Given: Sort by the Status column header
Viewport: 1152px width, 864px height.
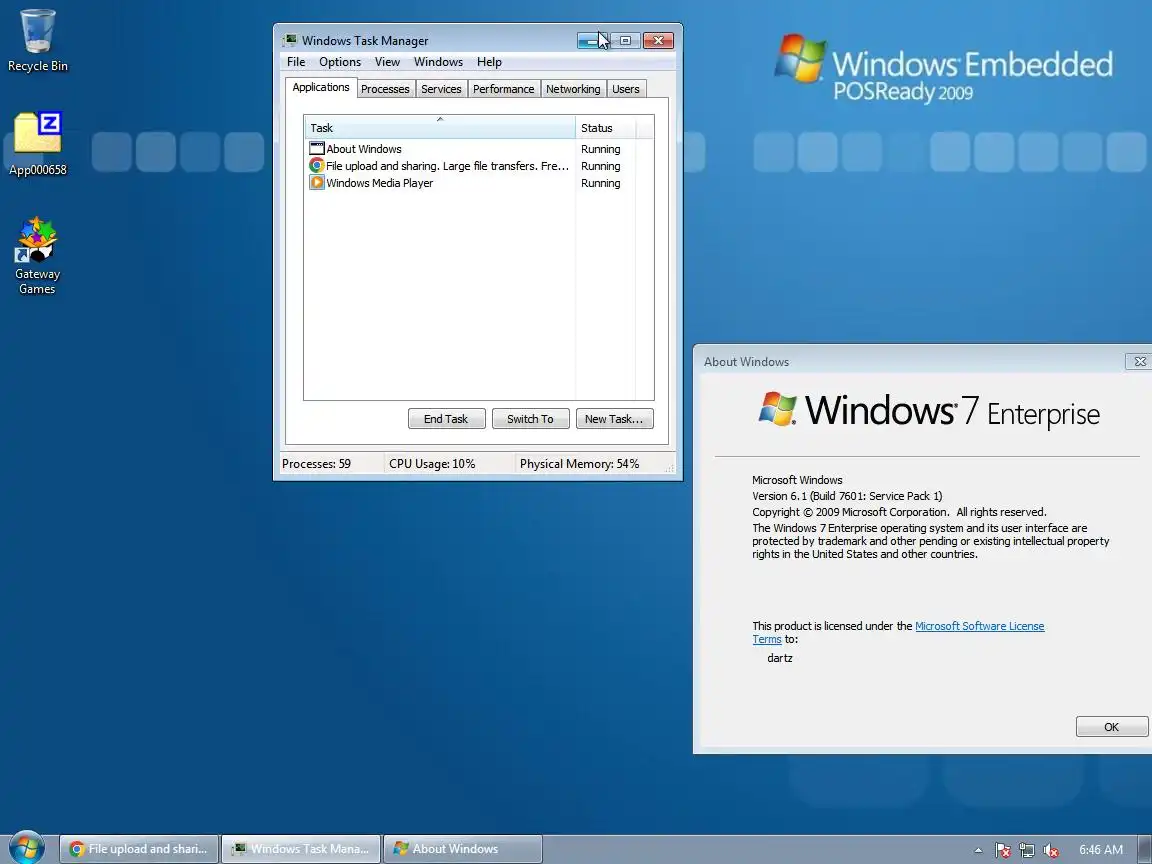Looking at the screenshot, I should coord(606,127).
